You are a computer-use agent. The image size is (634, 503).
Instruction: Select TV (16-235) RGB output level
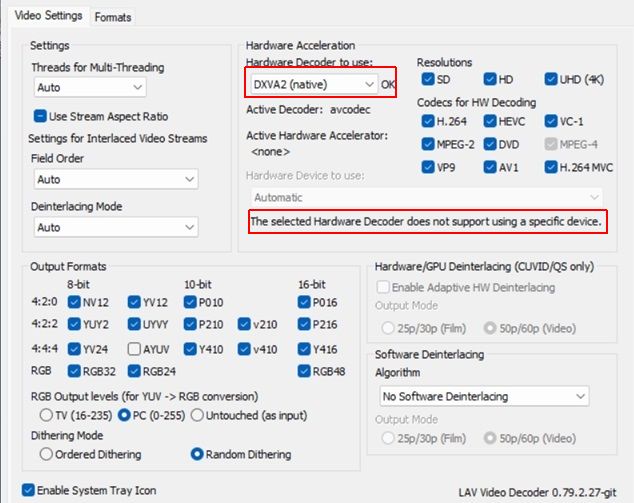[x=46, y=414]
